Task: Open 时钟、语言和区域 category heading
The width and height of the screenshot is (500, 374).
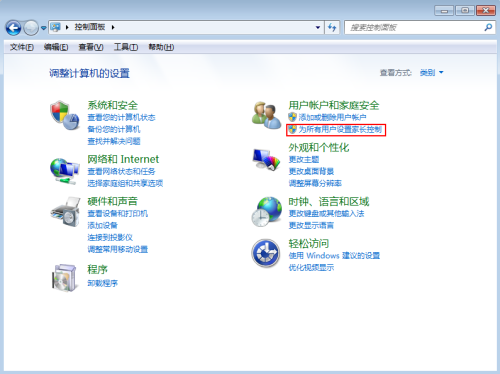Action: tap(329, 201)
